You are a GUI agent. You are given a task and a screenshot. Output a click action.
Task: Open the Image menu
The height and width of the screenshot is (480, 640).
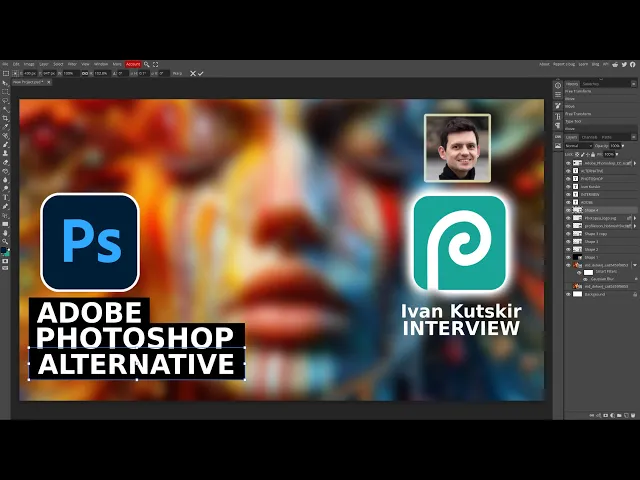coord(29,64)
